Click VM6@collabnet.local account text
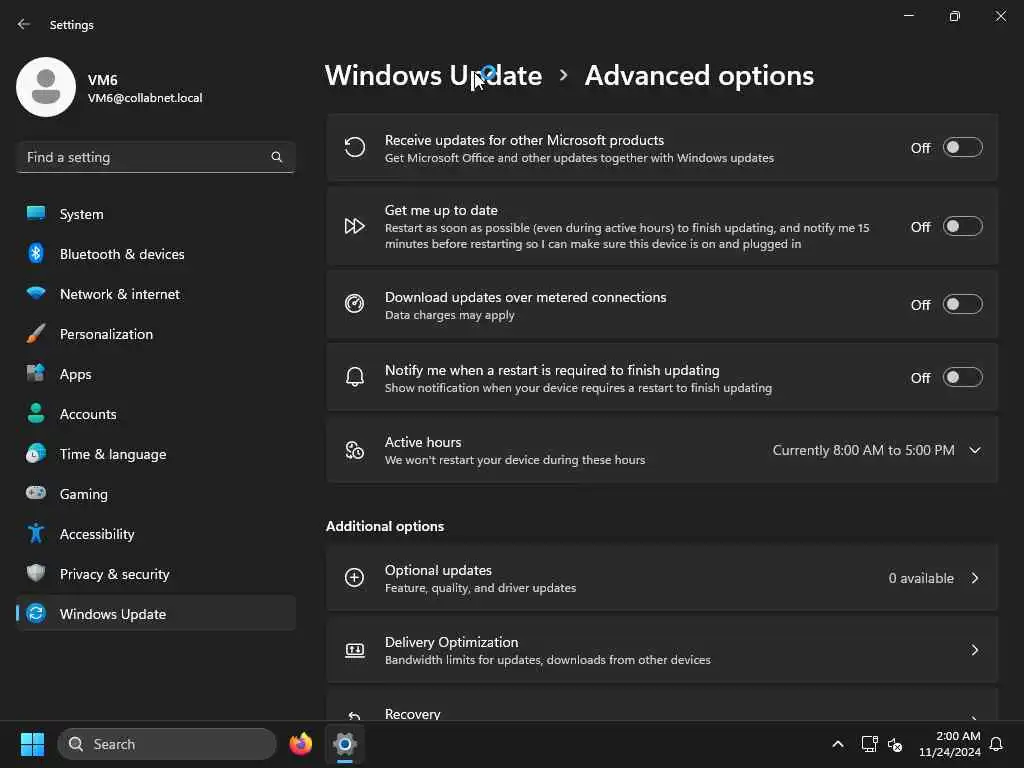Image resolution: width=1024 pixels, height=768 pixels. (x=145, y=98)
